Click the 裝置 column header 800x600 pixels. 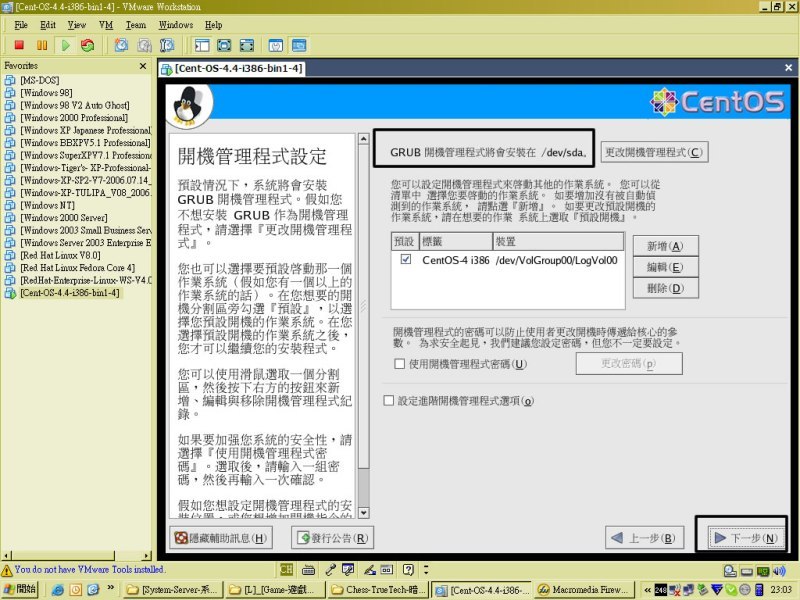coord(558,241)
